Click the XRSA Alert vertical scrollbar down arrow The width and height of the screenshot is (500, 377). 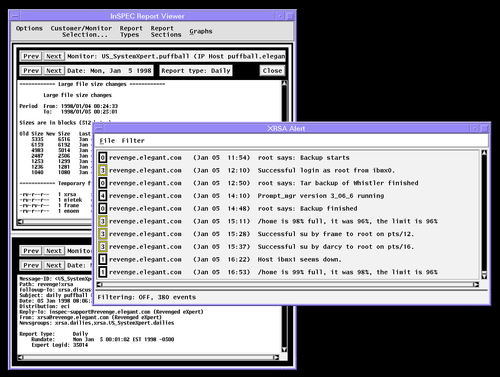484,276
